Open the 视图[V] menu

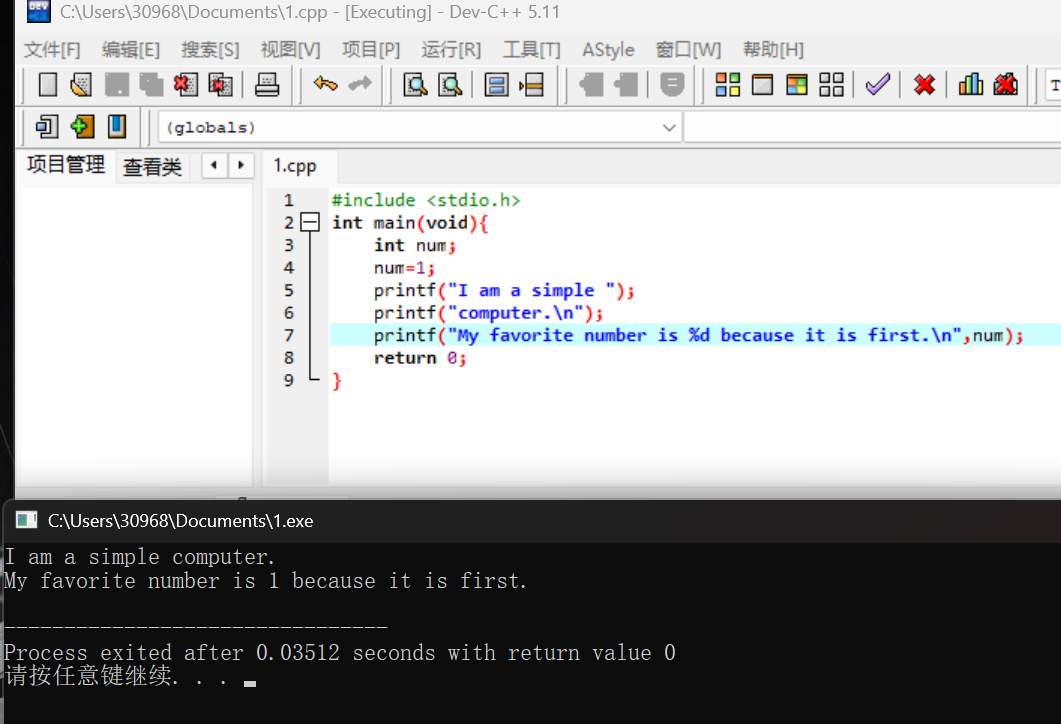coord(290,50)
